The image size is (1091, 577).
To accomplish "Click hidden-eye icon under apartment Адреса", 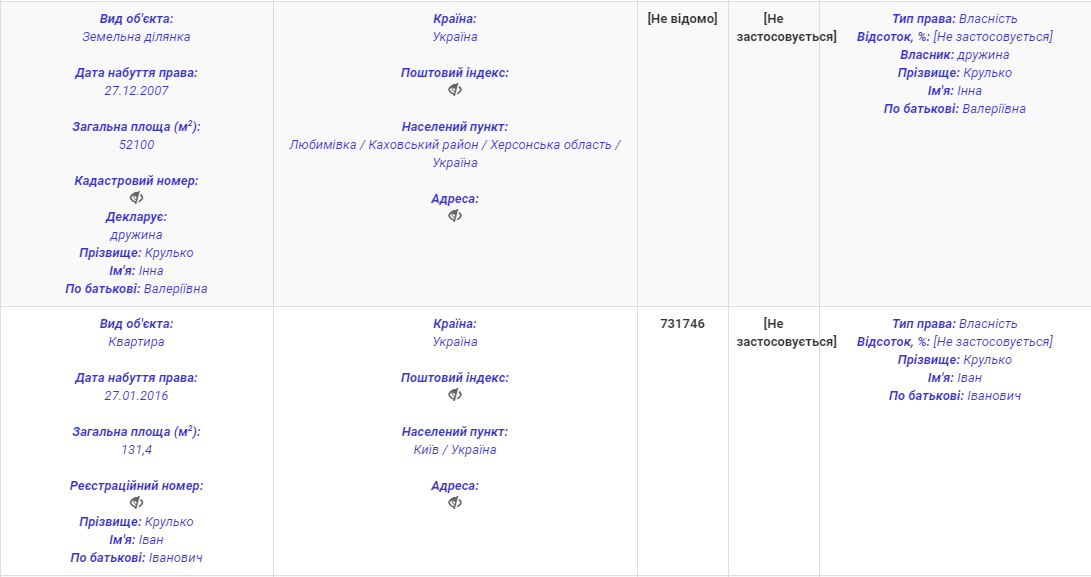I will point(455,503).
